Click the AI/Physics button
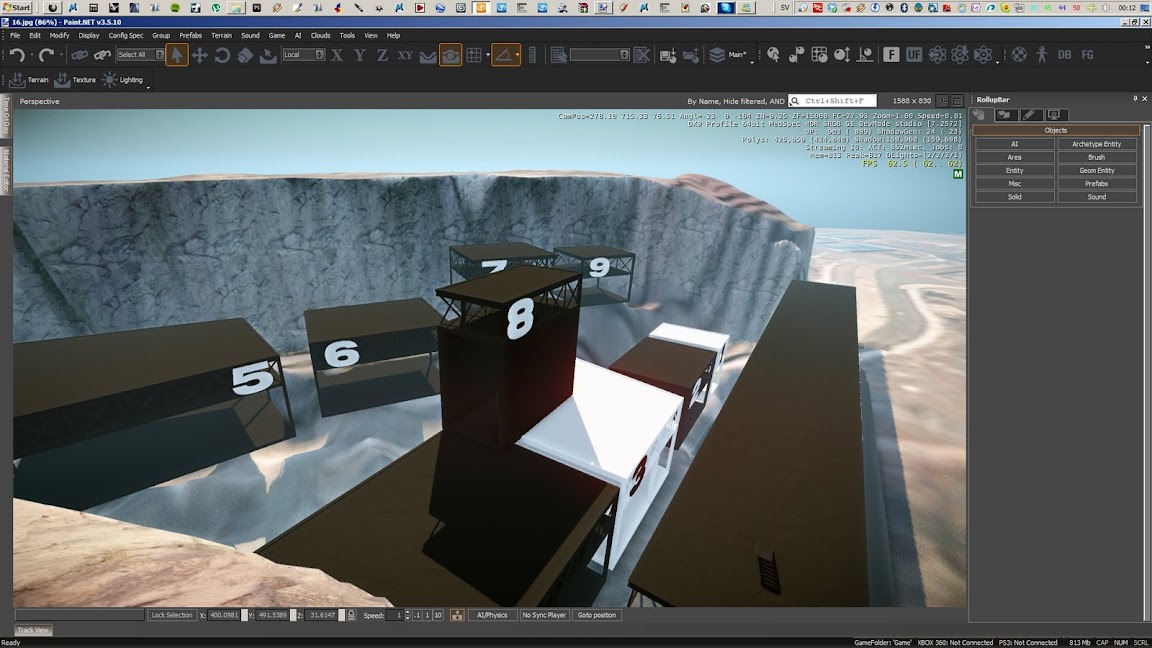 492,615
